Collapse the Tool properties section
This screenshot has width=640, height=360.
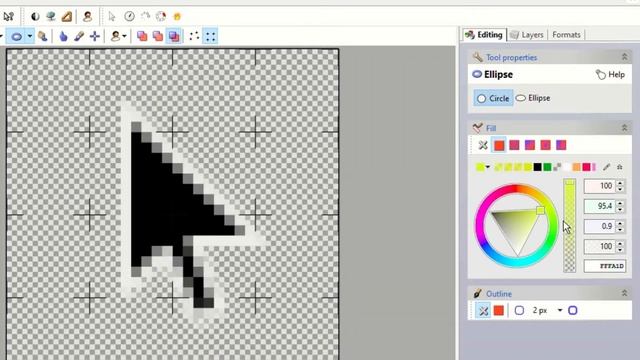click(624, 57)
